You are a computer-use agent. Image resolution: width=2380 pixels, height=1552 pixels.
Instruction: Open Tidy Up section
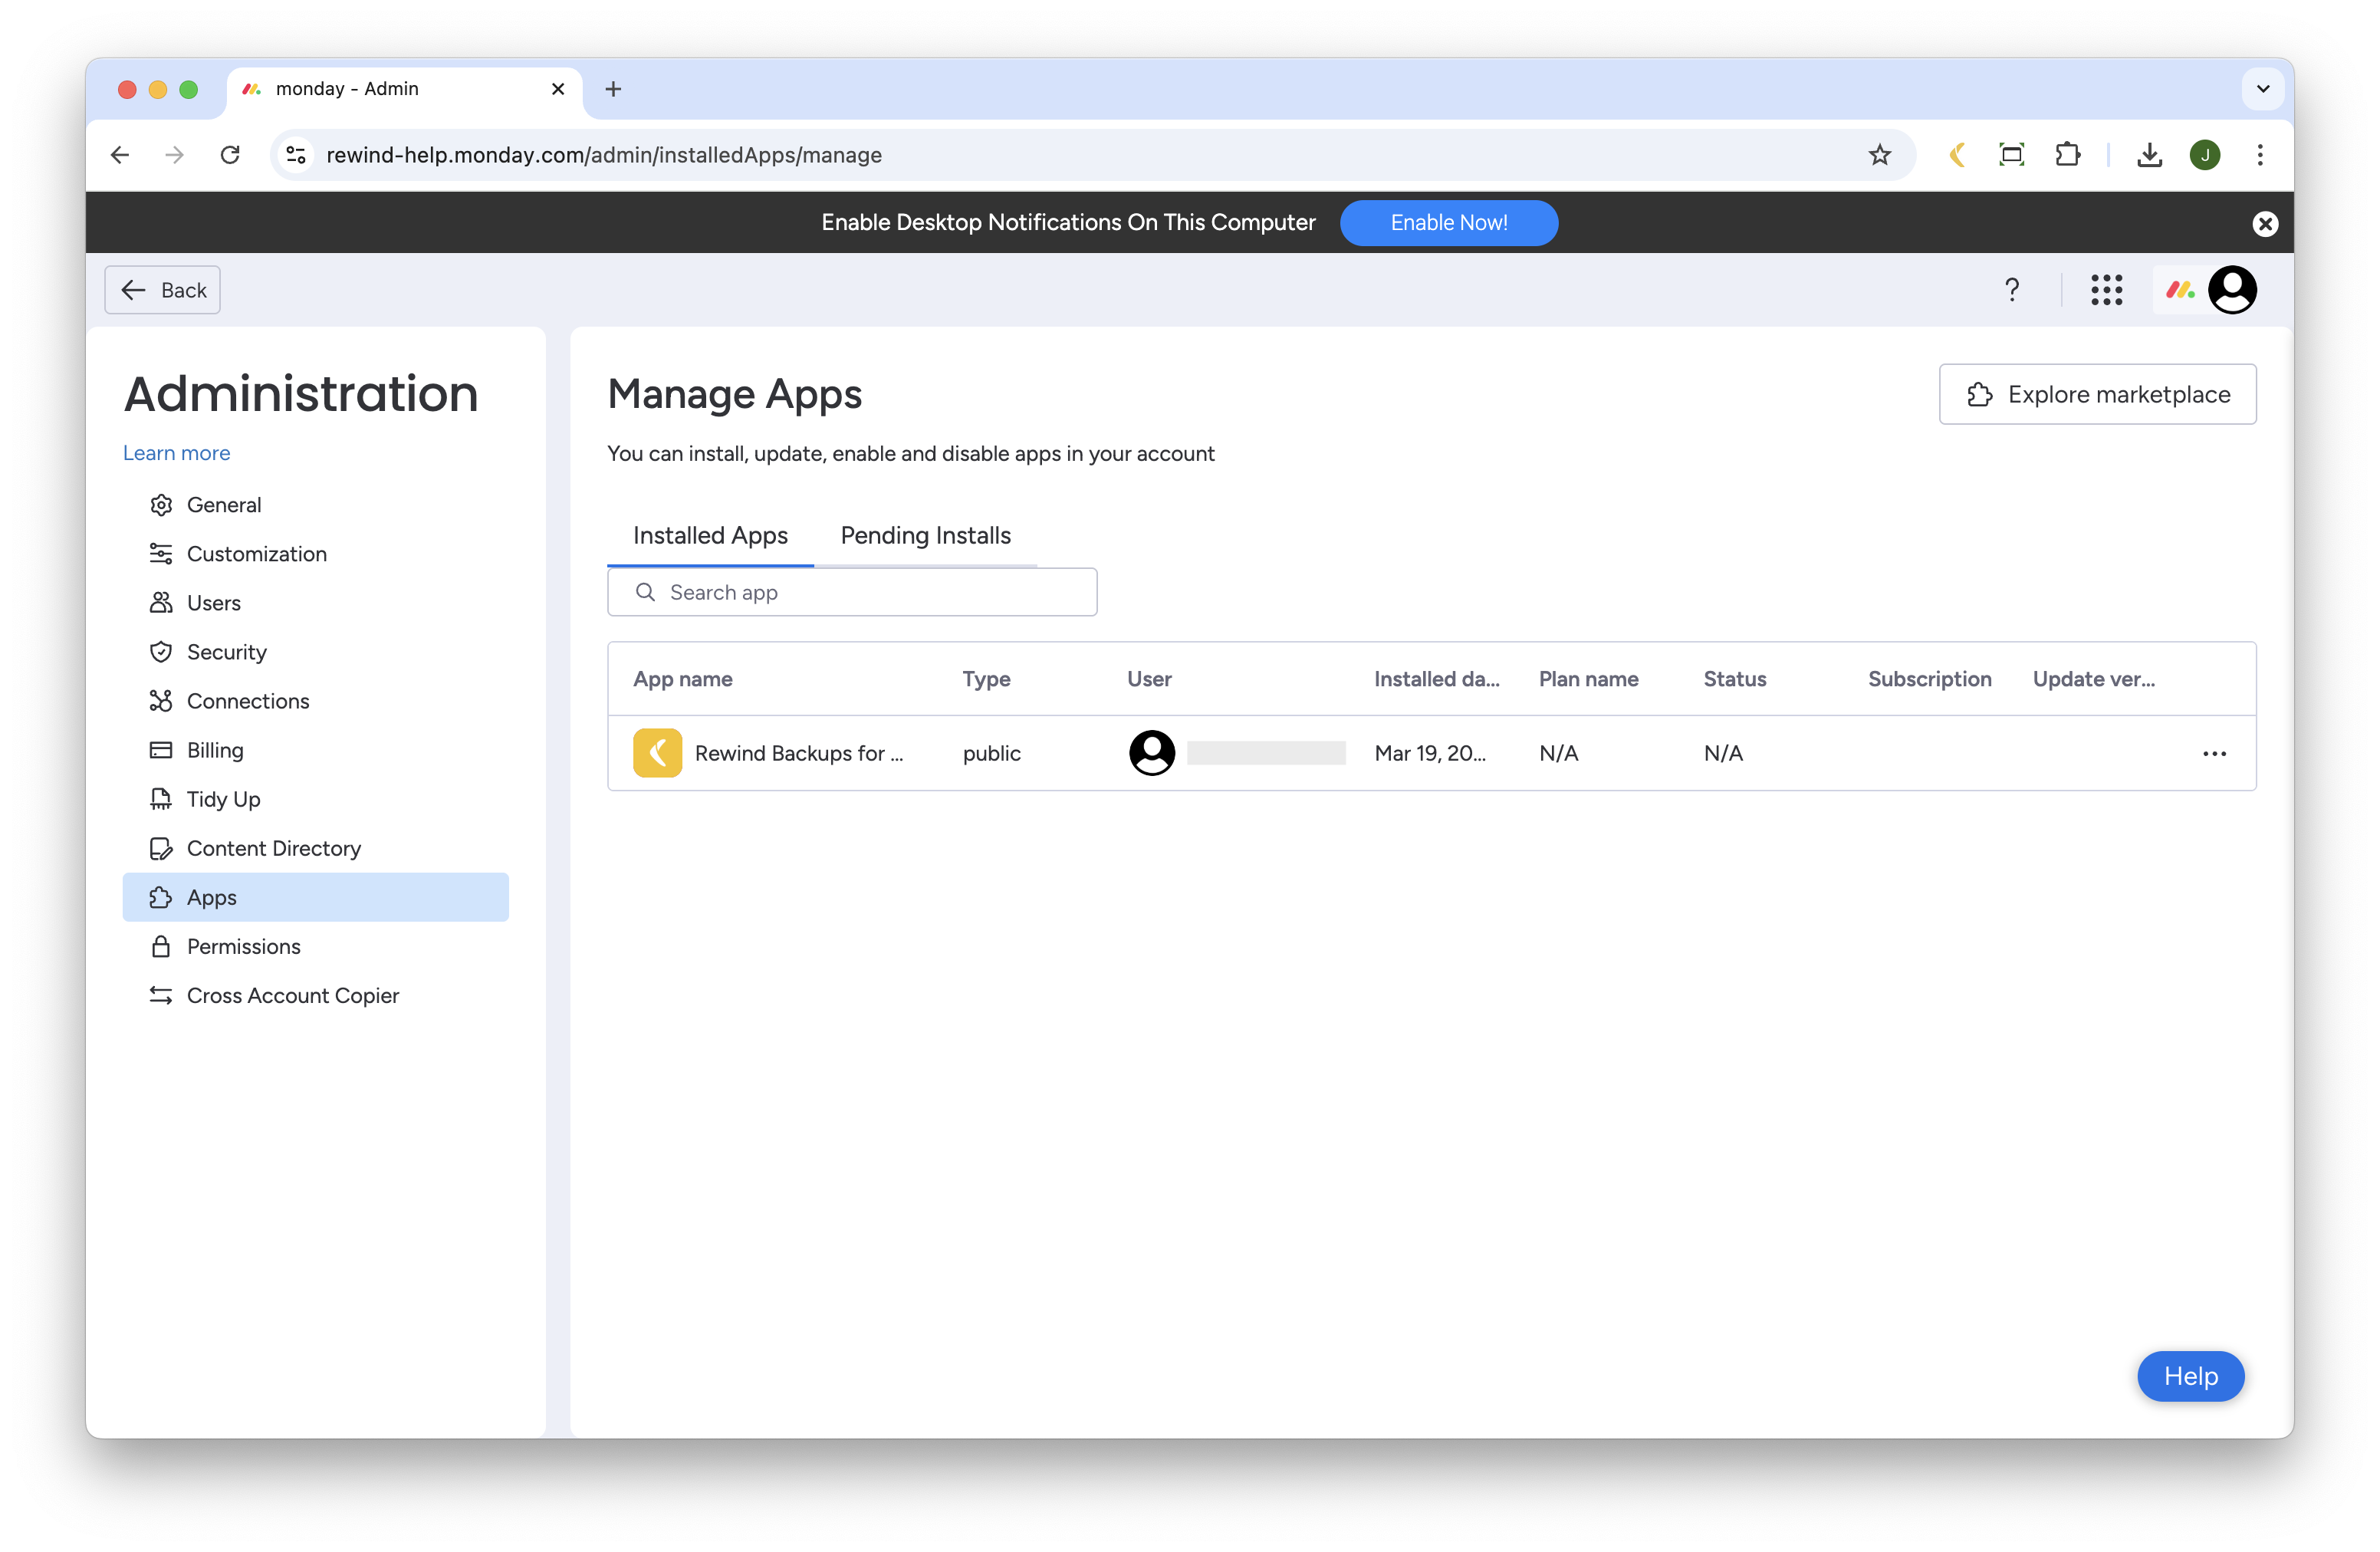pyautogui.click(x=315, y=799)
